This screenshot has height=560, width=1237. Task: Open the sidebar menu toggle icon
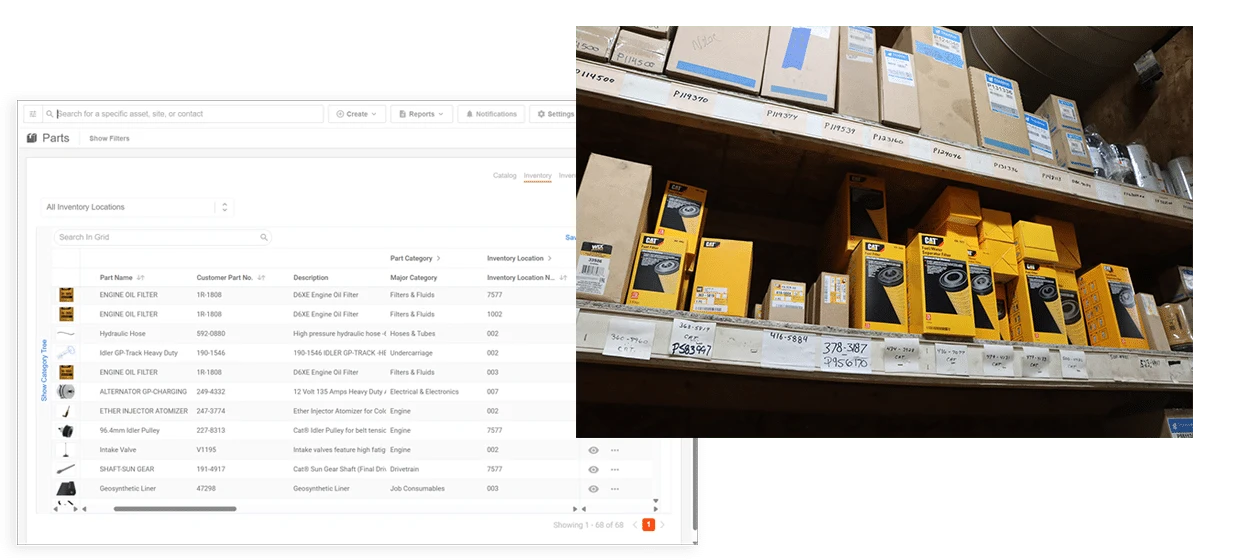point(32,114)
